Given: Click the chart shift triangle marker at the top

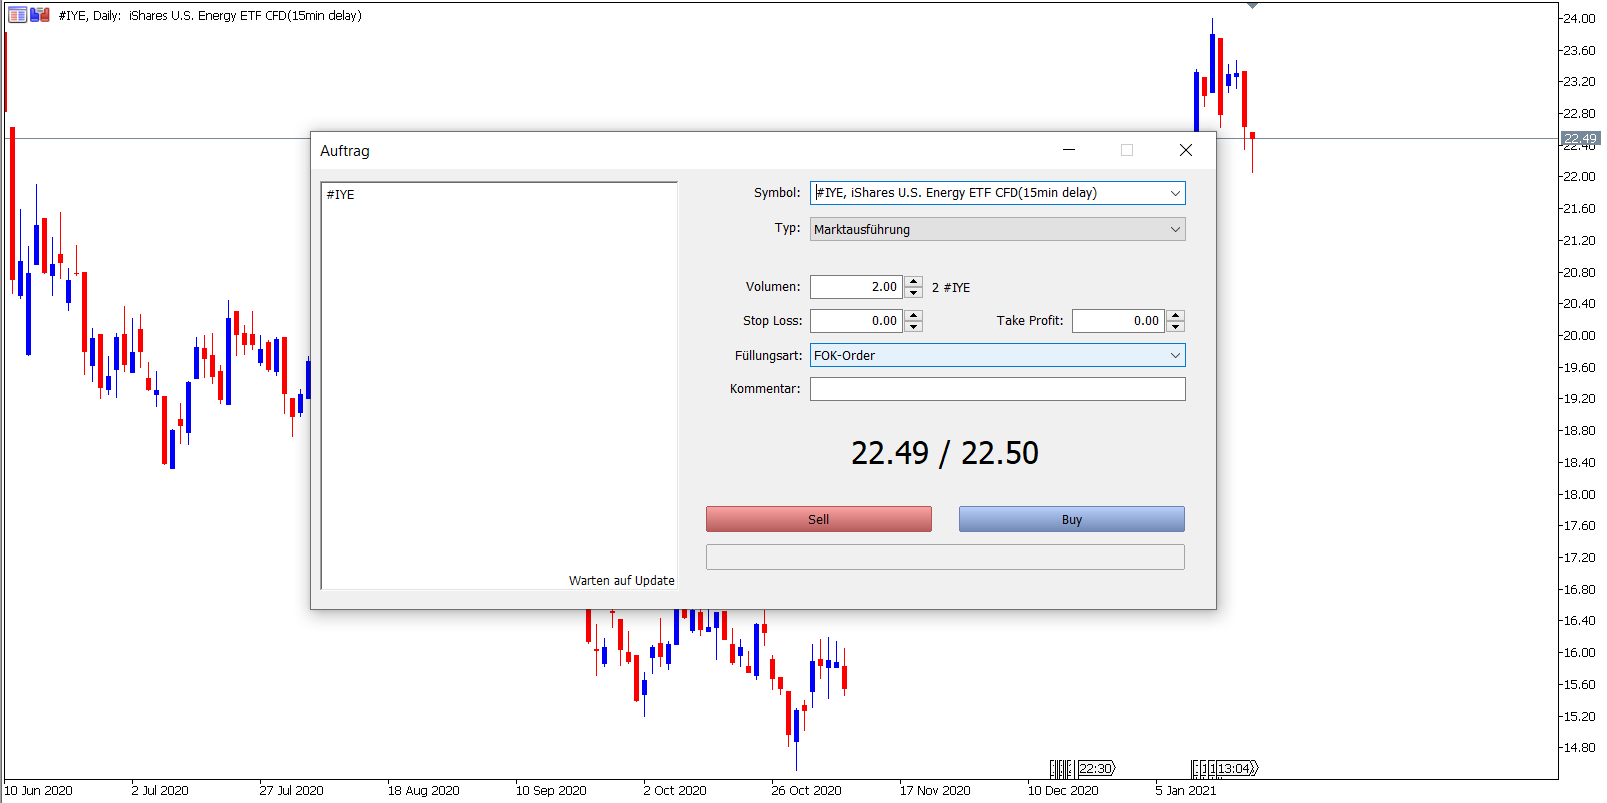Looking at the screenshot, I should pos(1252,6).
